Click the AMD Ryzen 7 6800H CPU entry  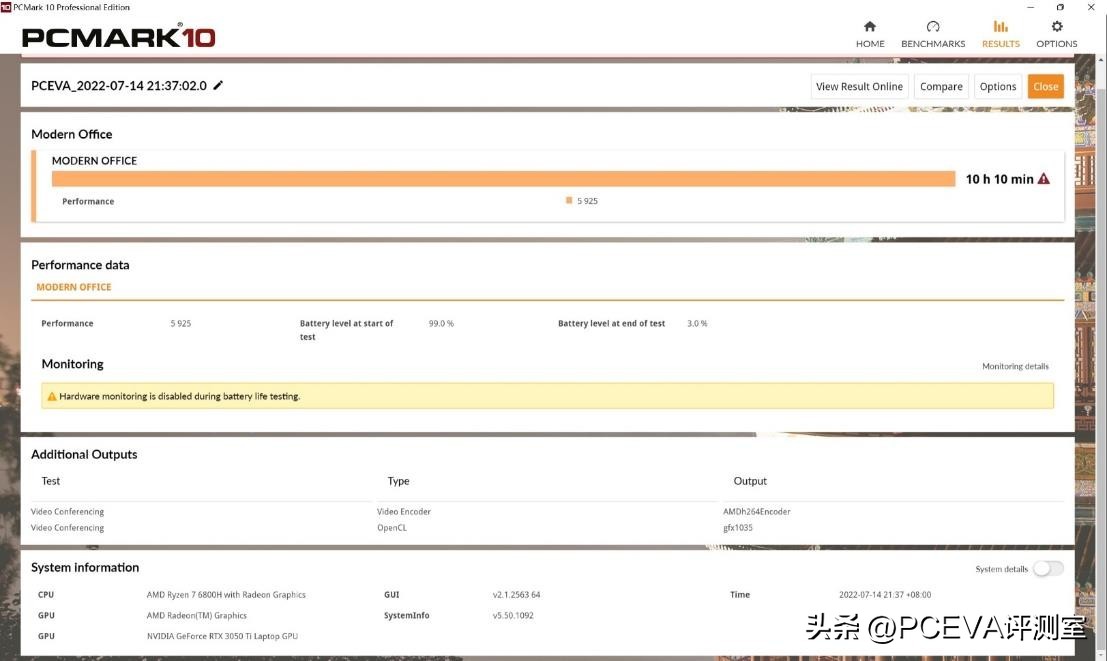tap(226, 595)
